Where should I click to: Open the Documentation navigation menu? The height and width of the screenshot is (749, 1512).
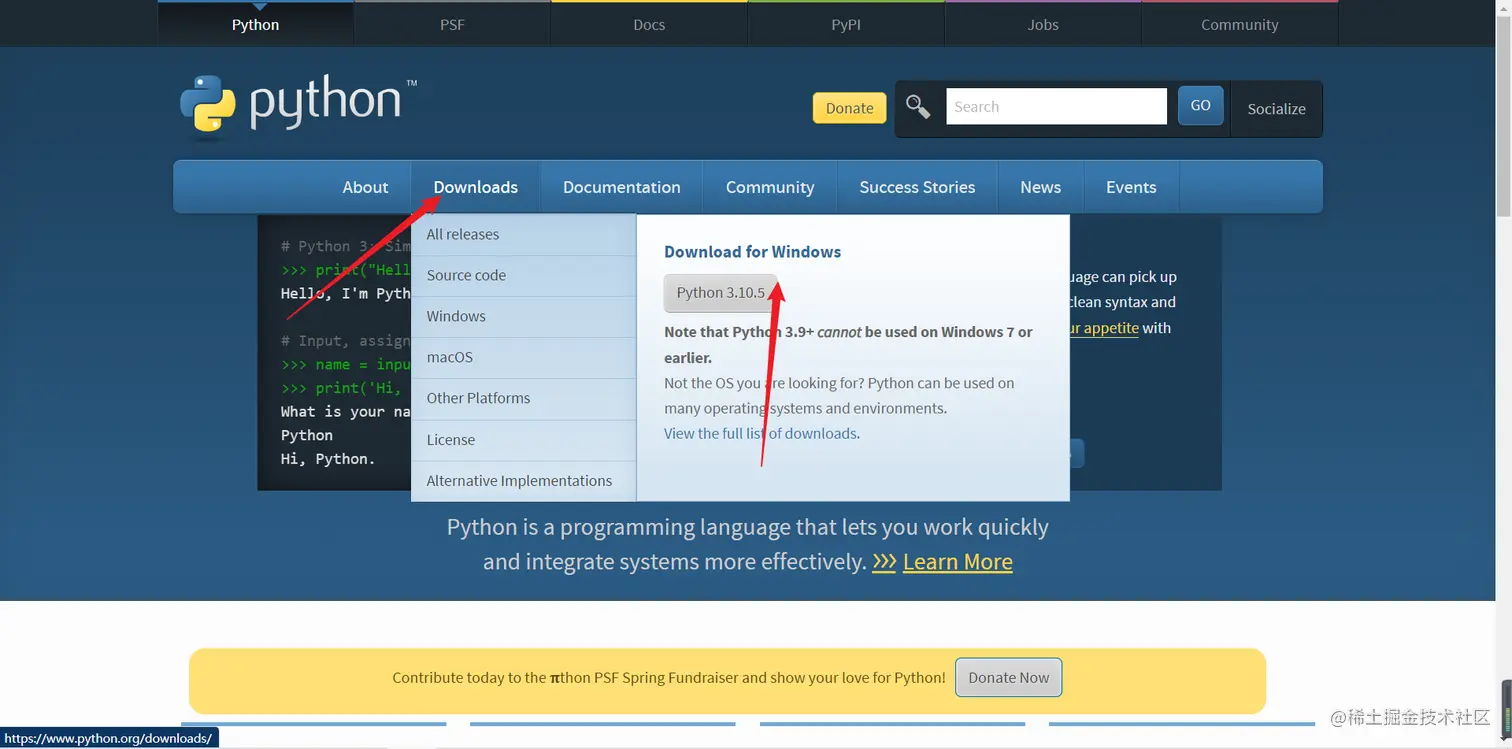(622, 187)
